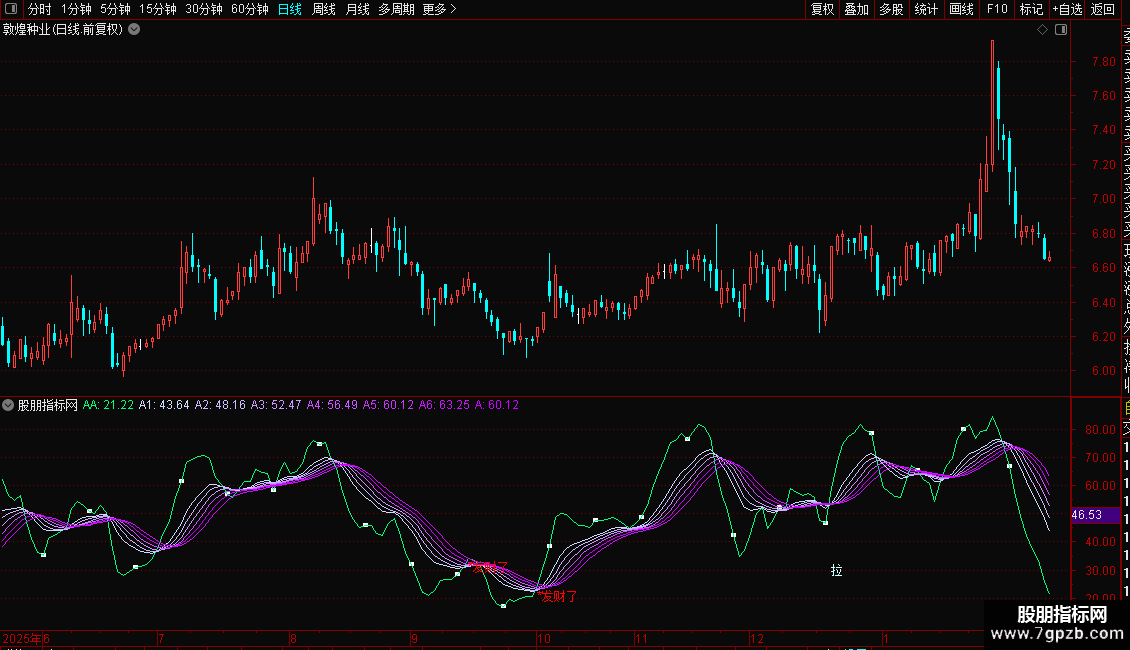Open the 多周期 multi-period view
Image resolution: width=1130 pixels, height=650 pixels.
(396, 9)
